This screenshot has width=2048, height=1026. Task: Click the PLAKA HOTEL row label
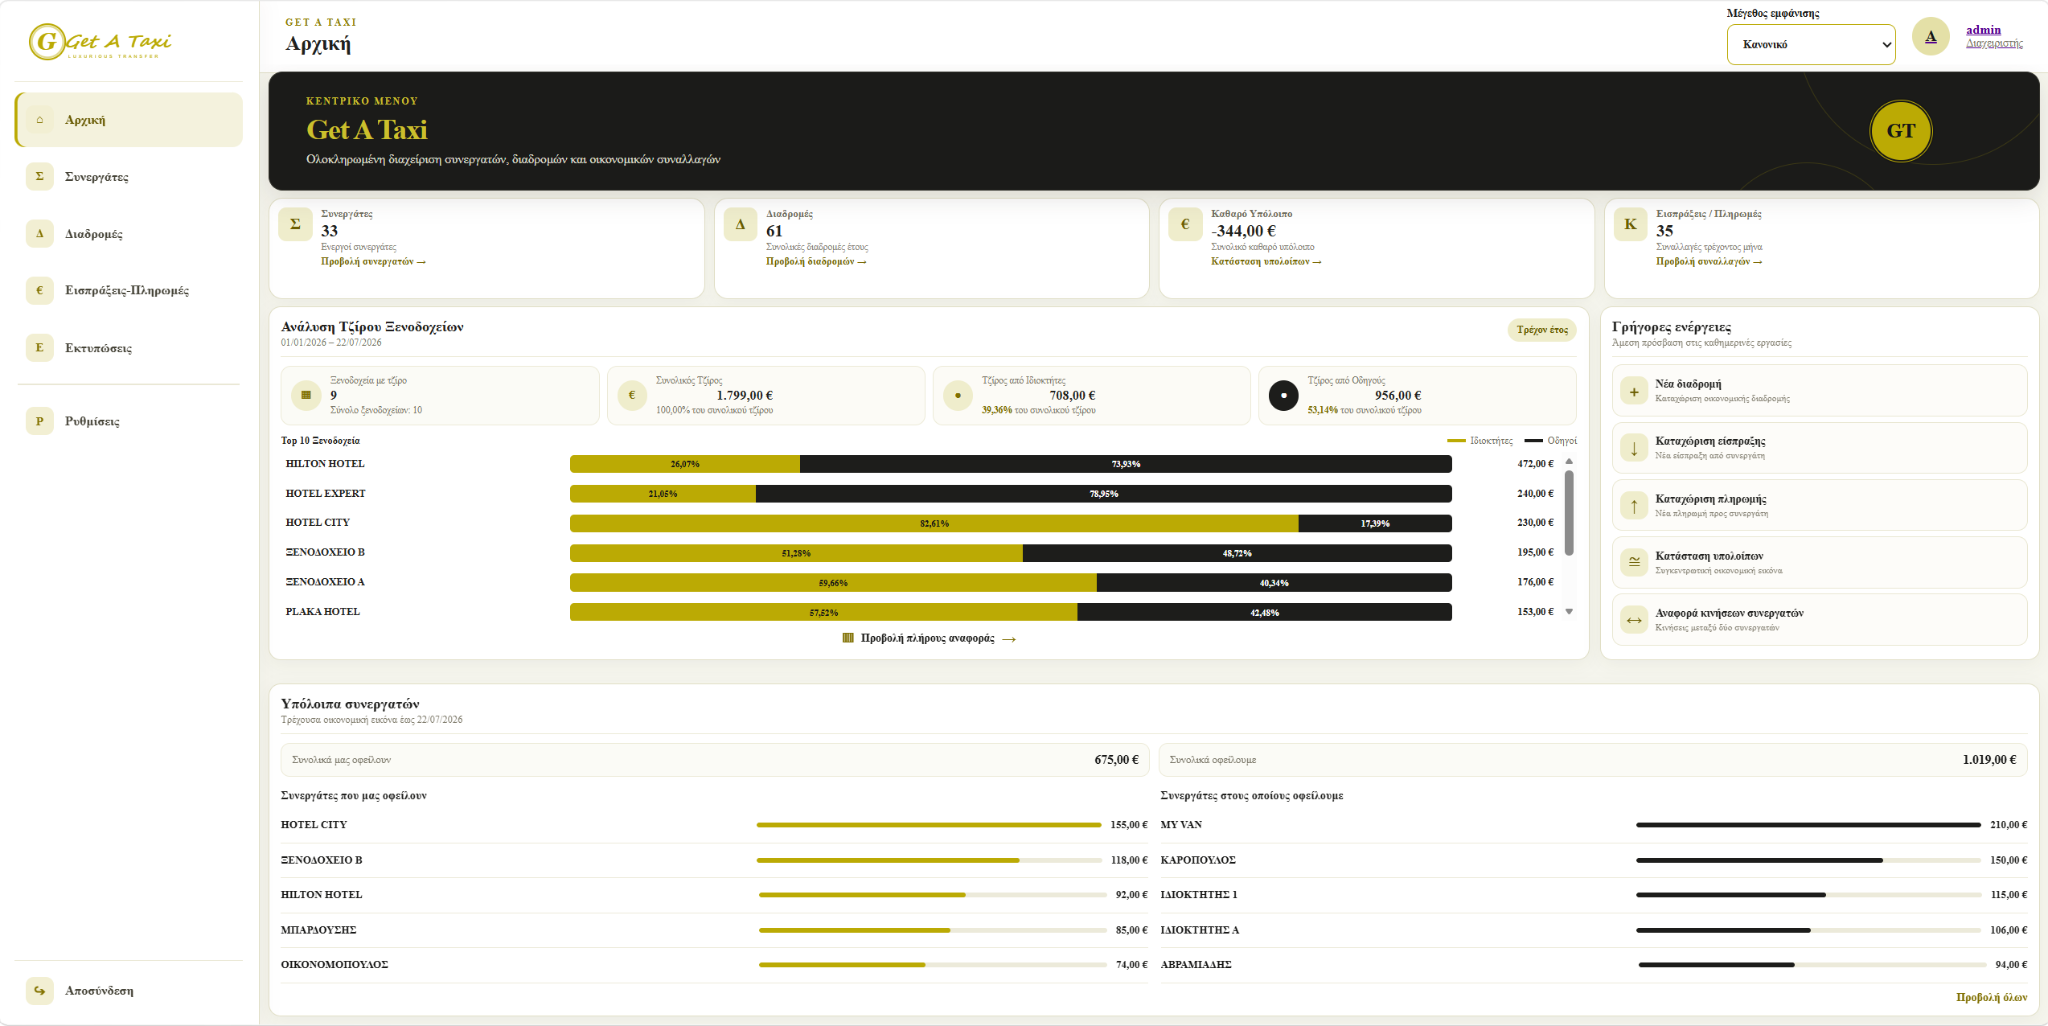323,612
